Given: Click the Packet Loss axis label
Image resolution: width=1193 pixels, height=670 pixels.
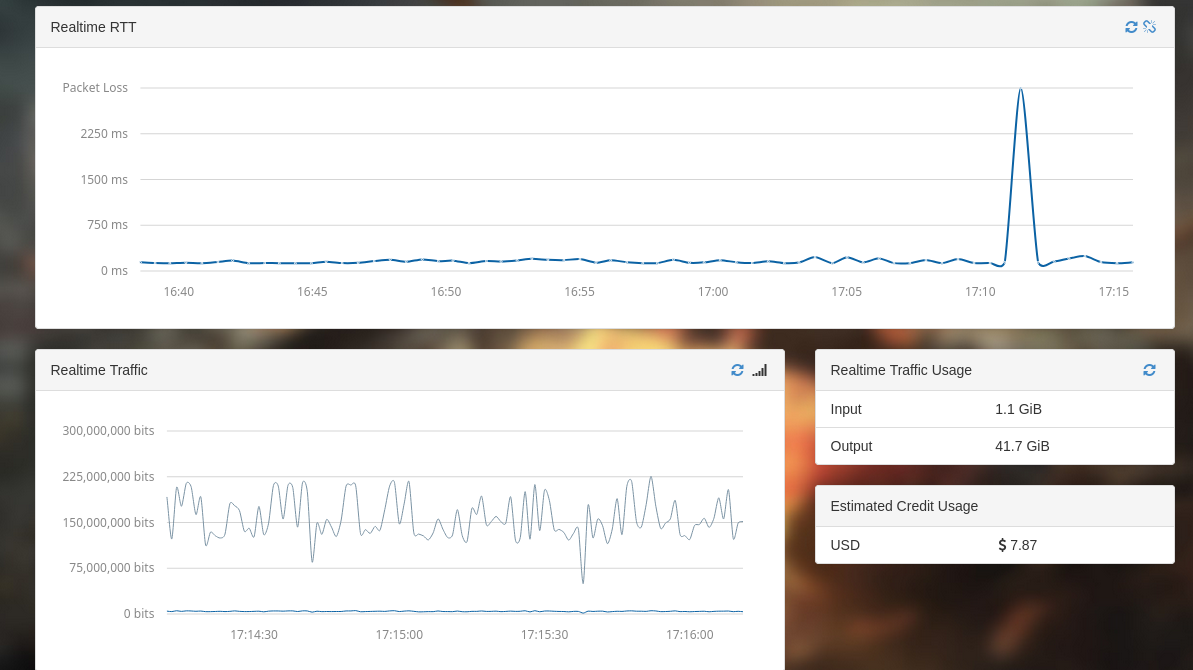Looking at the screenshot, I should (x=95, y=88).
